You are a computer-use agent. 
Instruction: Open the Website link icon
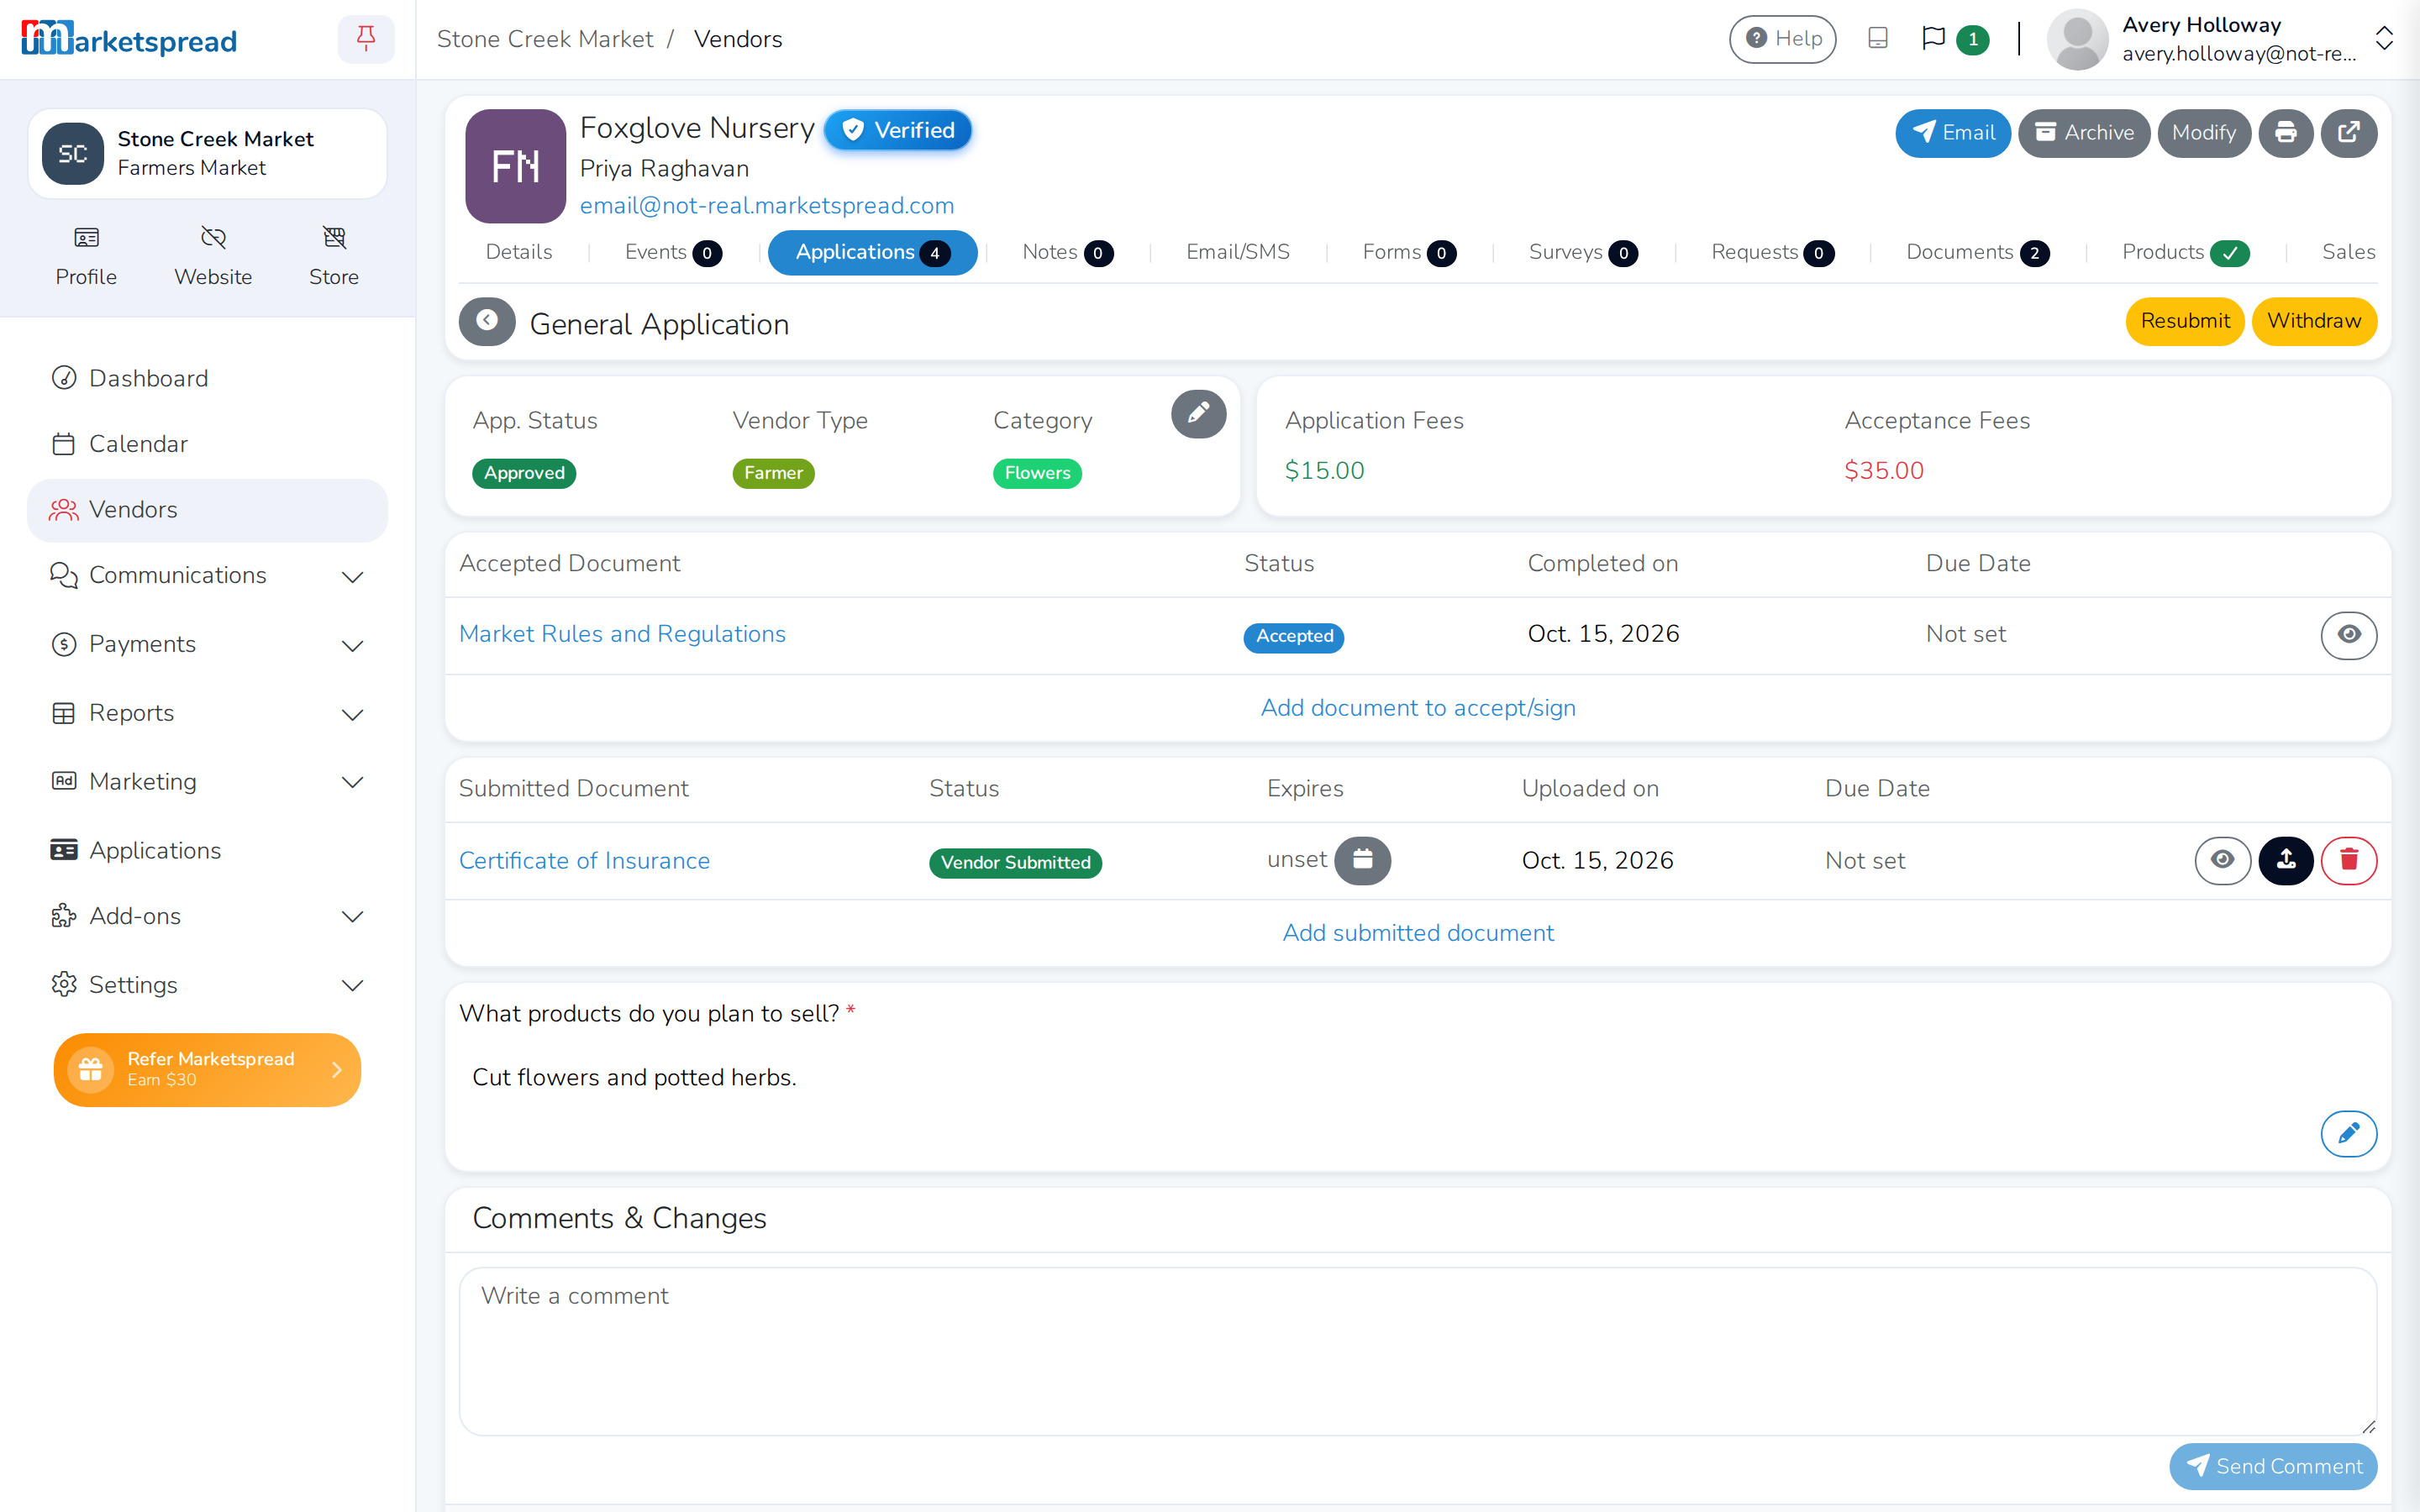click(x=213, y=256)
